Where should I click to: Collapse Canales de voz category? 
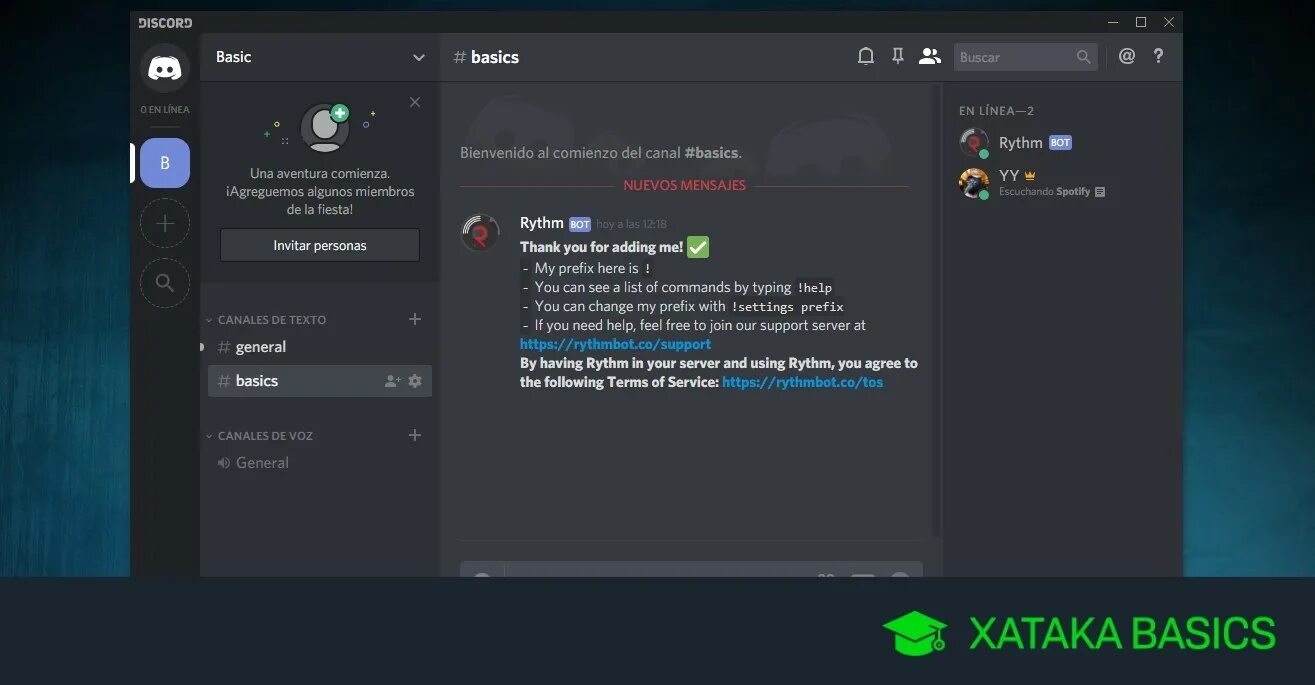tap(260, 436)
